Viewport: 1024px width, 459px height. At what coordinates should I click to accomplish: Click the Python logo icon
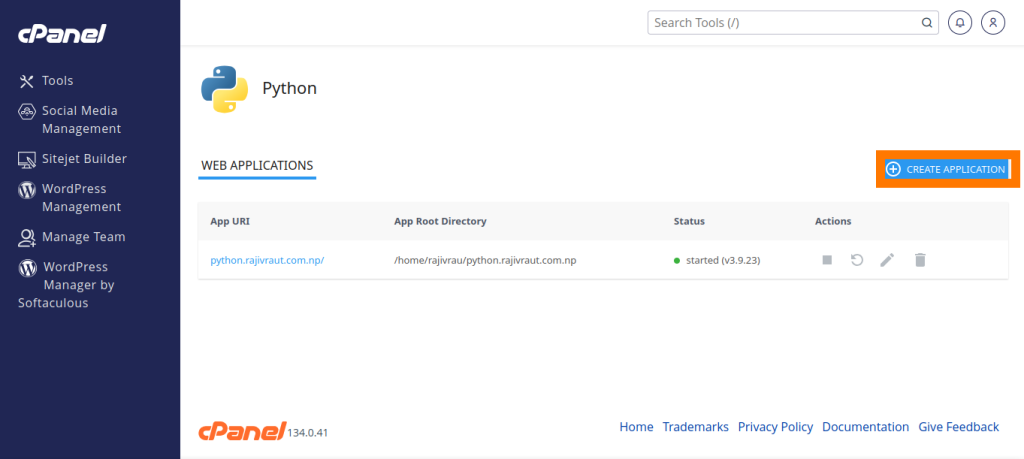pos(224,89)
